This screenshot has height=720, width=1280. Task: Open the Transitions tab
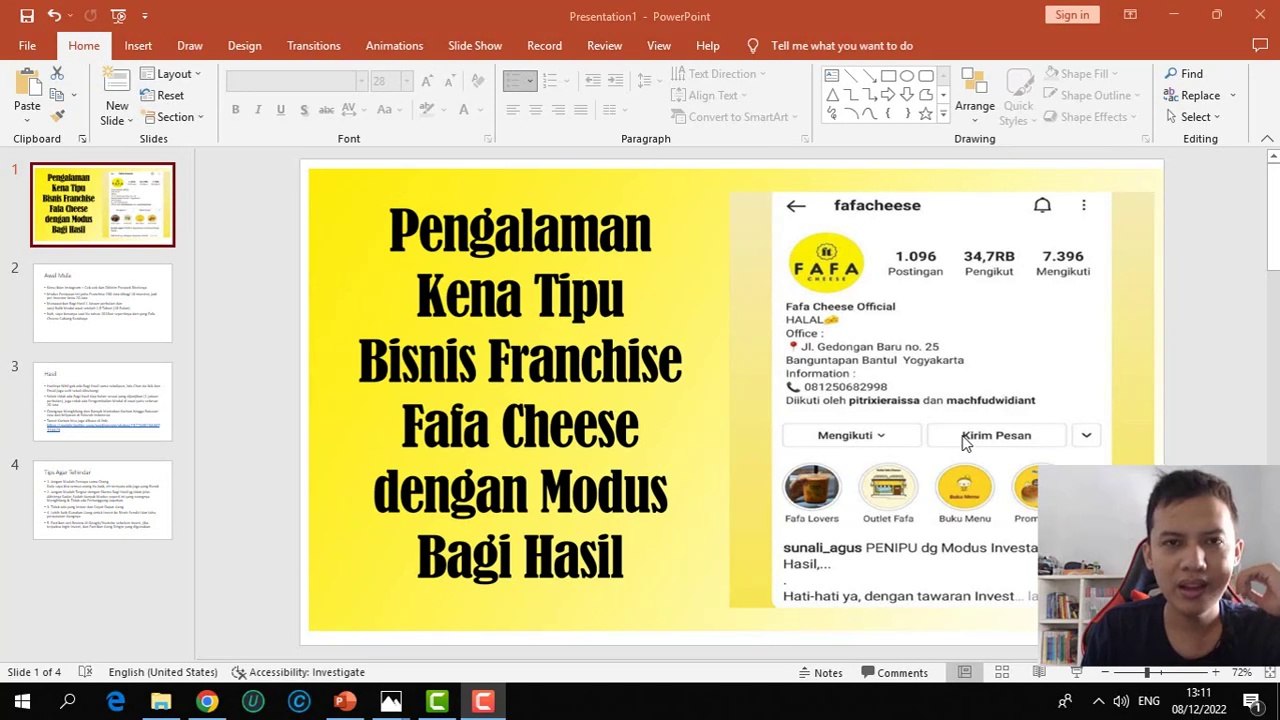point(314,45)
